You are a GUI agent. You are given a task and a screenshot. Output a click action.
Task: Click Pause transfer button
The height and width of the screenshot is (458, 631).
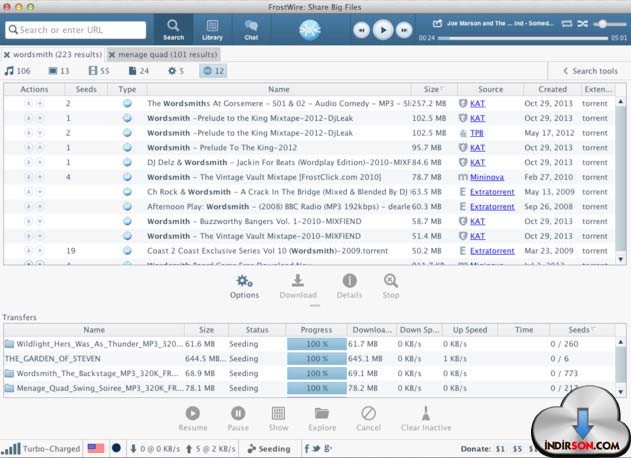(x=238, y=419)
